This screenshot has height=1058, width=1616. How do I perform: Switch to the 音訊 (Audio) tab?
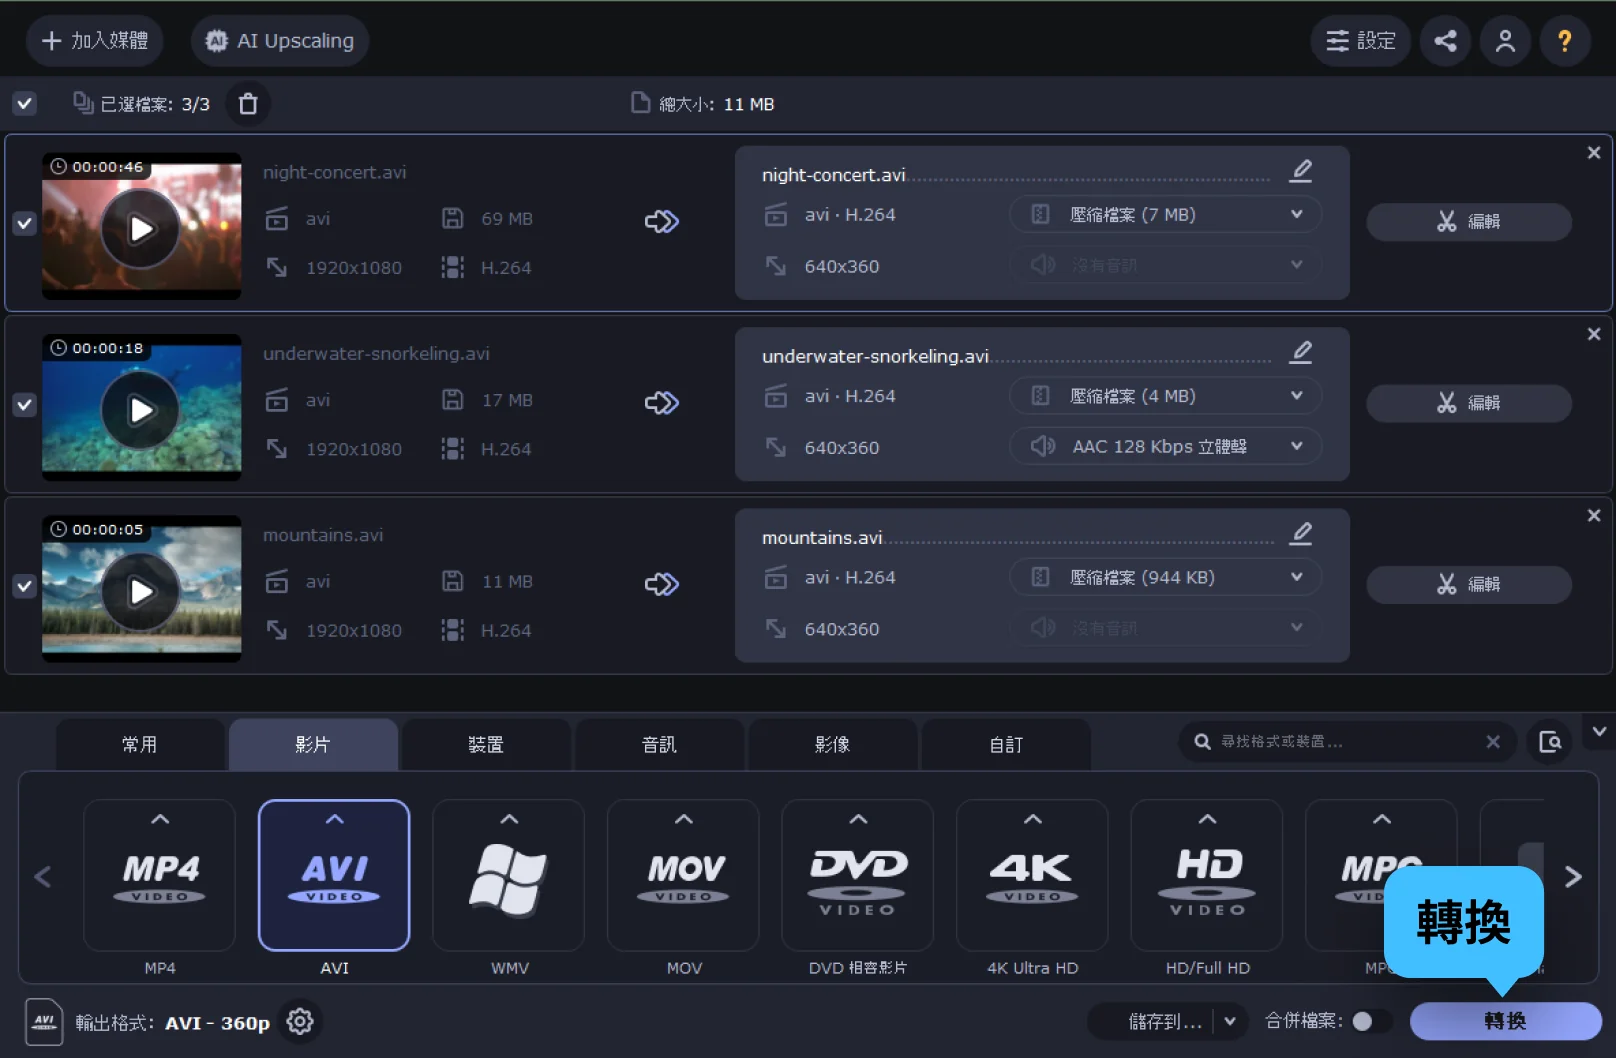(x=659, y=745)
